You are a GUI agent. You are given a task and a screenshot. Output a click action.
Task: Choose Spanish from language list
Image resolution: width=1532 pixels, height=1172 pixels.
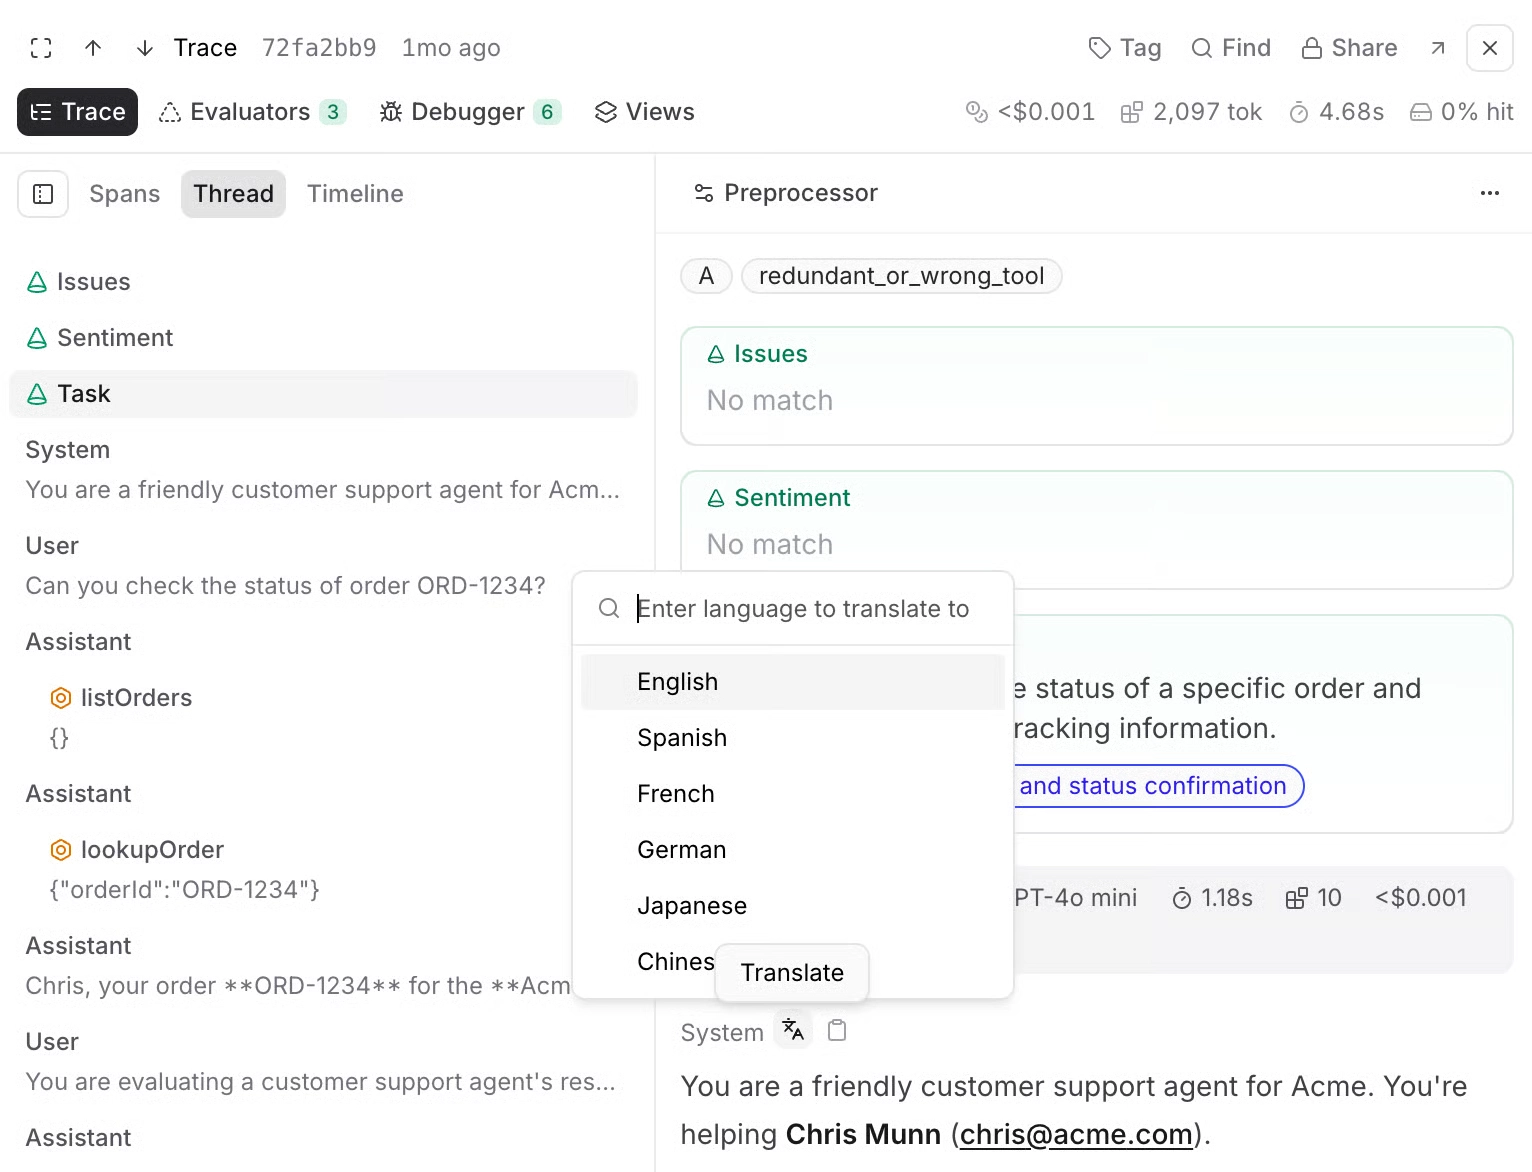(x=792, y=738)
